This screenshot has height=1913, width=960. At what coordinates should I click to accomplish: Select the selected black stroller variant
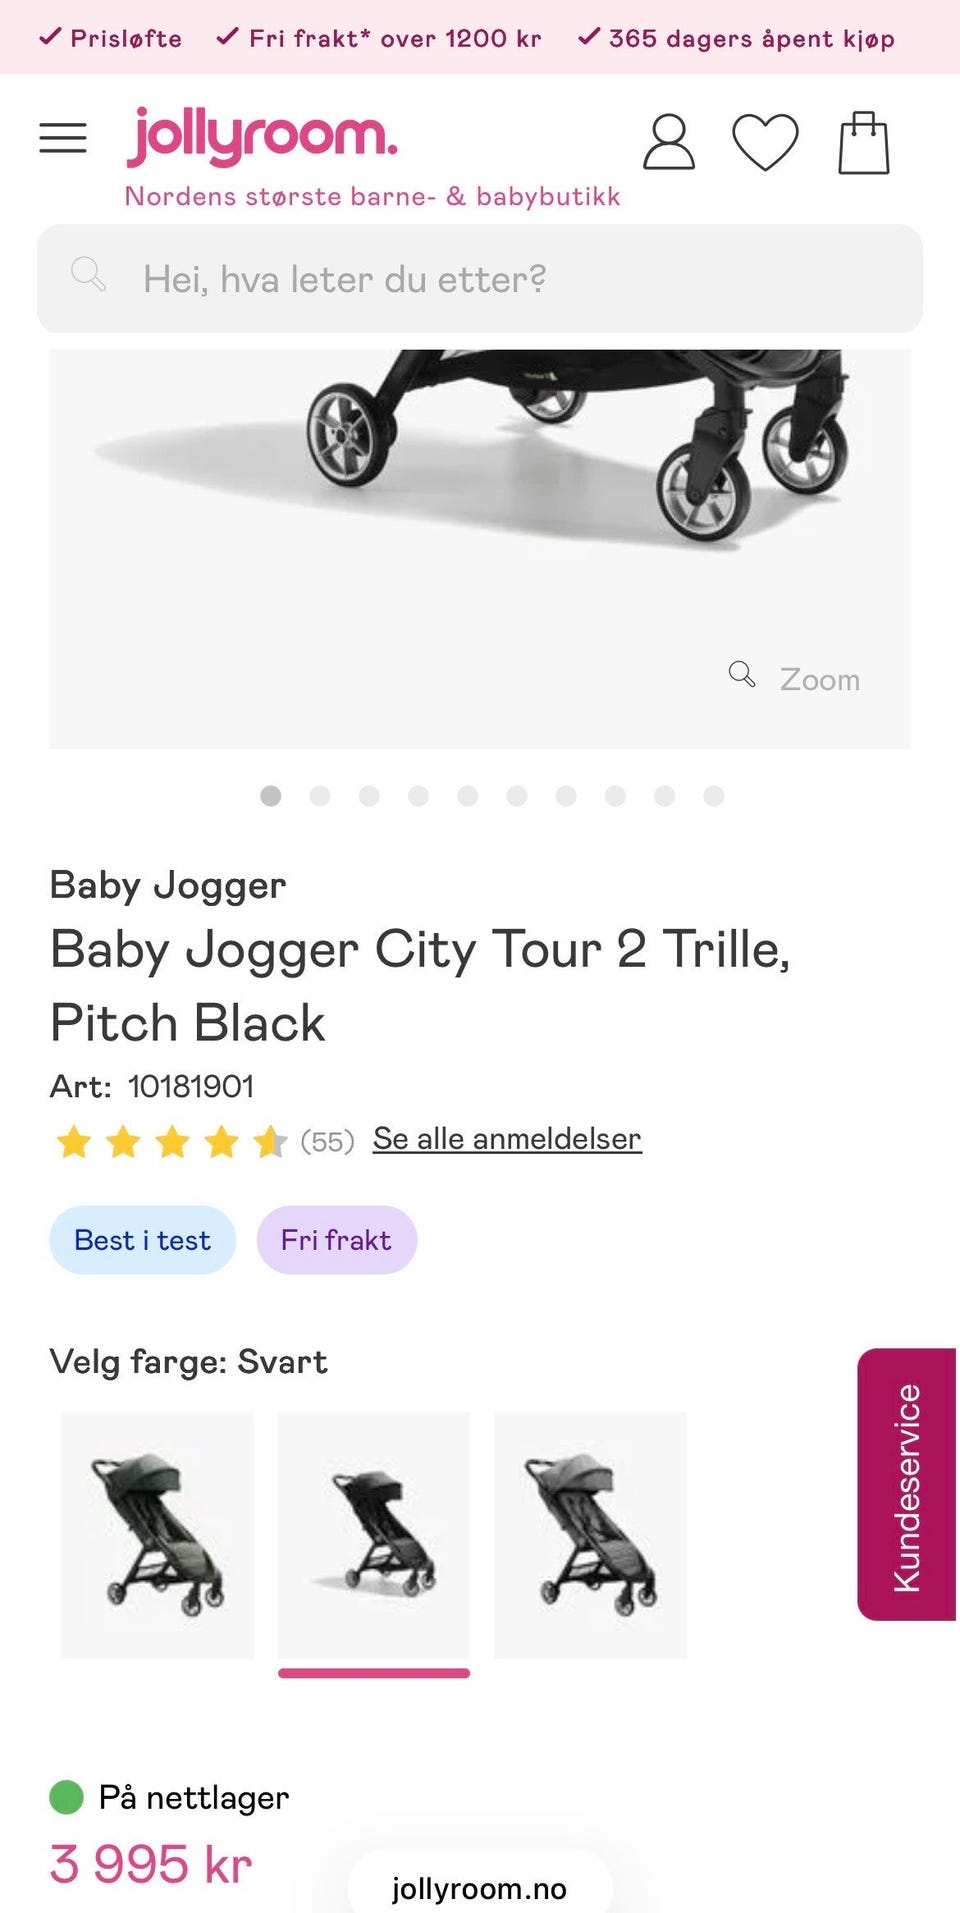click(374, 1535)
